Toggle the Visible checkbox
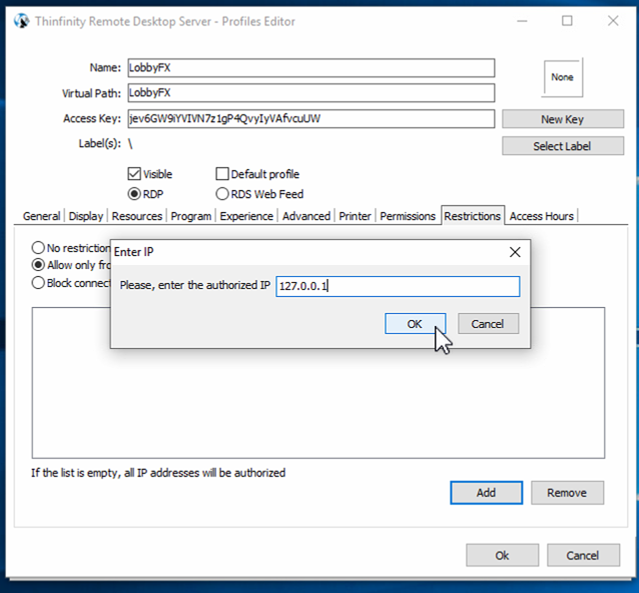Image resolution: width=639 pixels, height=593 pixels. (x=136, y=174)
